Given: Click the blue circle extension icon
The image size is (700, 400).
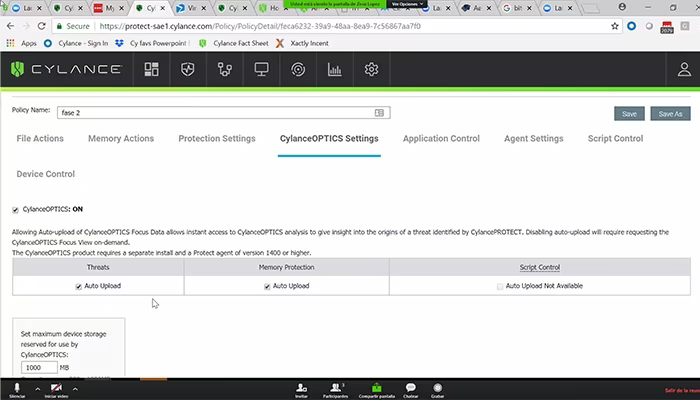Looking at the screenshot, I should click(631, 26).
